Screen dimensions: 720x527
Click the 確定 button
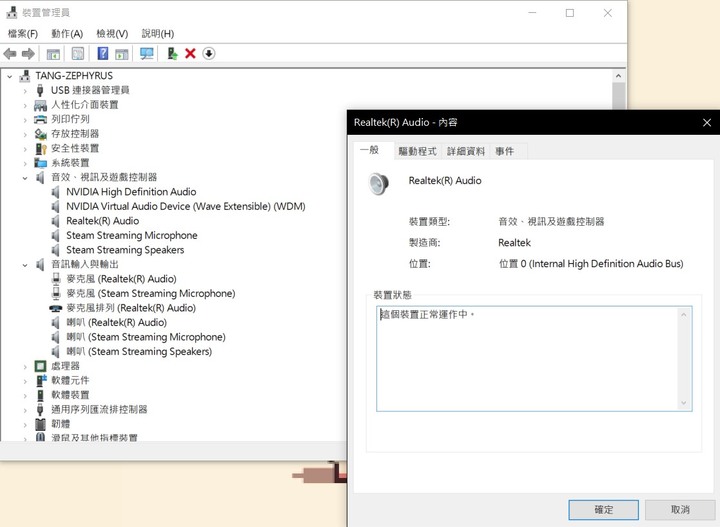point(603,510)
